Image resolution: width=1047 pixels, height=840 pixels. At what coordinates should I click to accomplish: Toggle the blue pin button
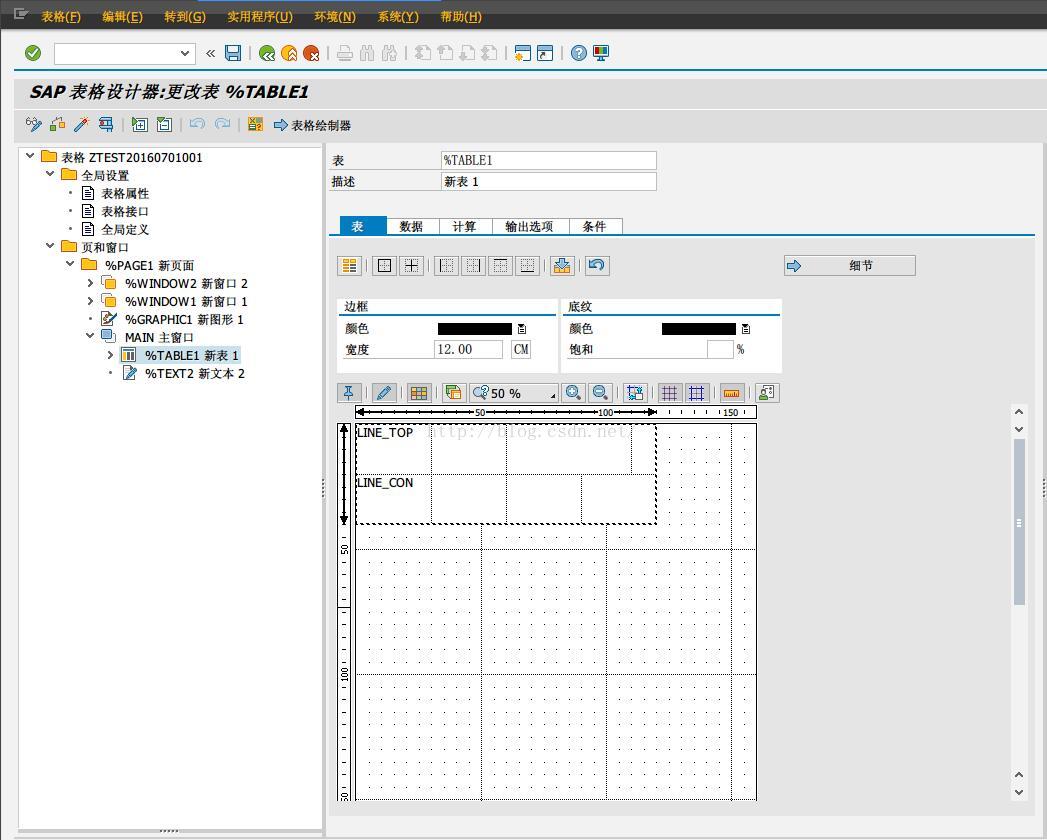(349, 393)
